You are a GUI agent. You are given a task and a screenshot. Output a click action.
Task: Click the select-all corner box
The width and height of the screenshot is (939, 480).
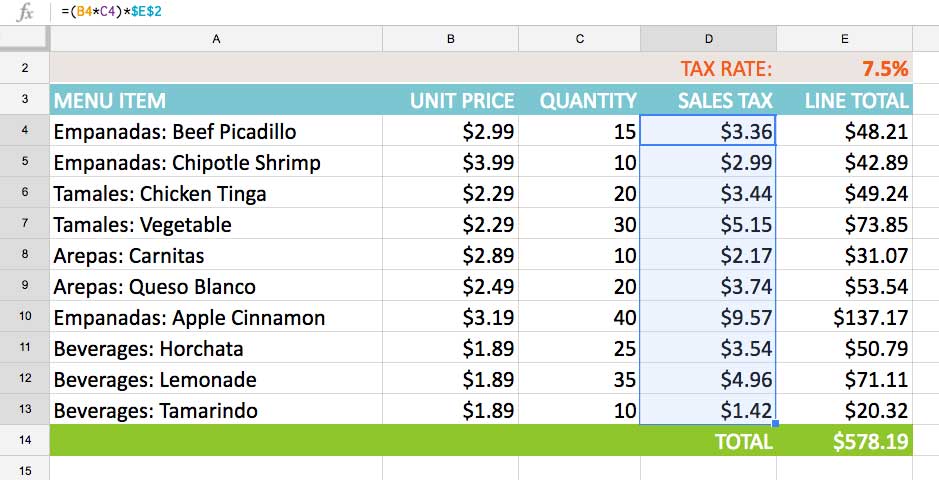[x=24, y=38]
